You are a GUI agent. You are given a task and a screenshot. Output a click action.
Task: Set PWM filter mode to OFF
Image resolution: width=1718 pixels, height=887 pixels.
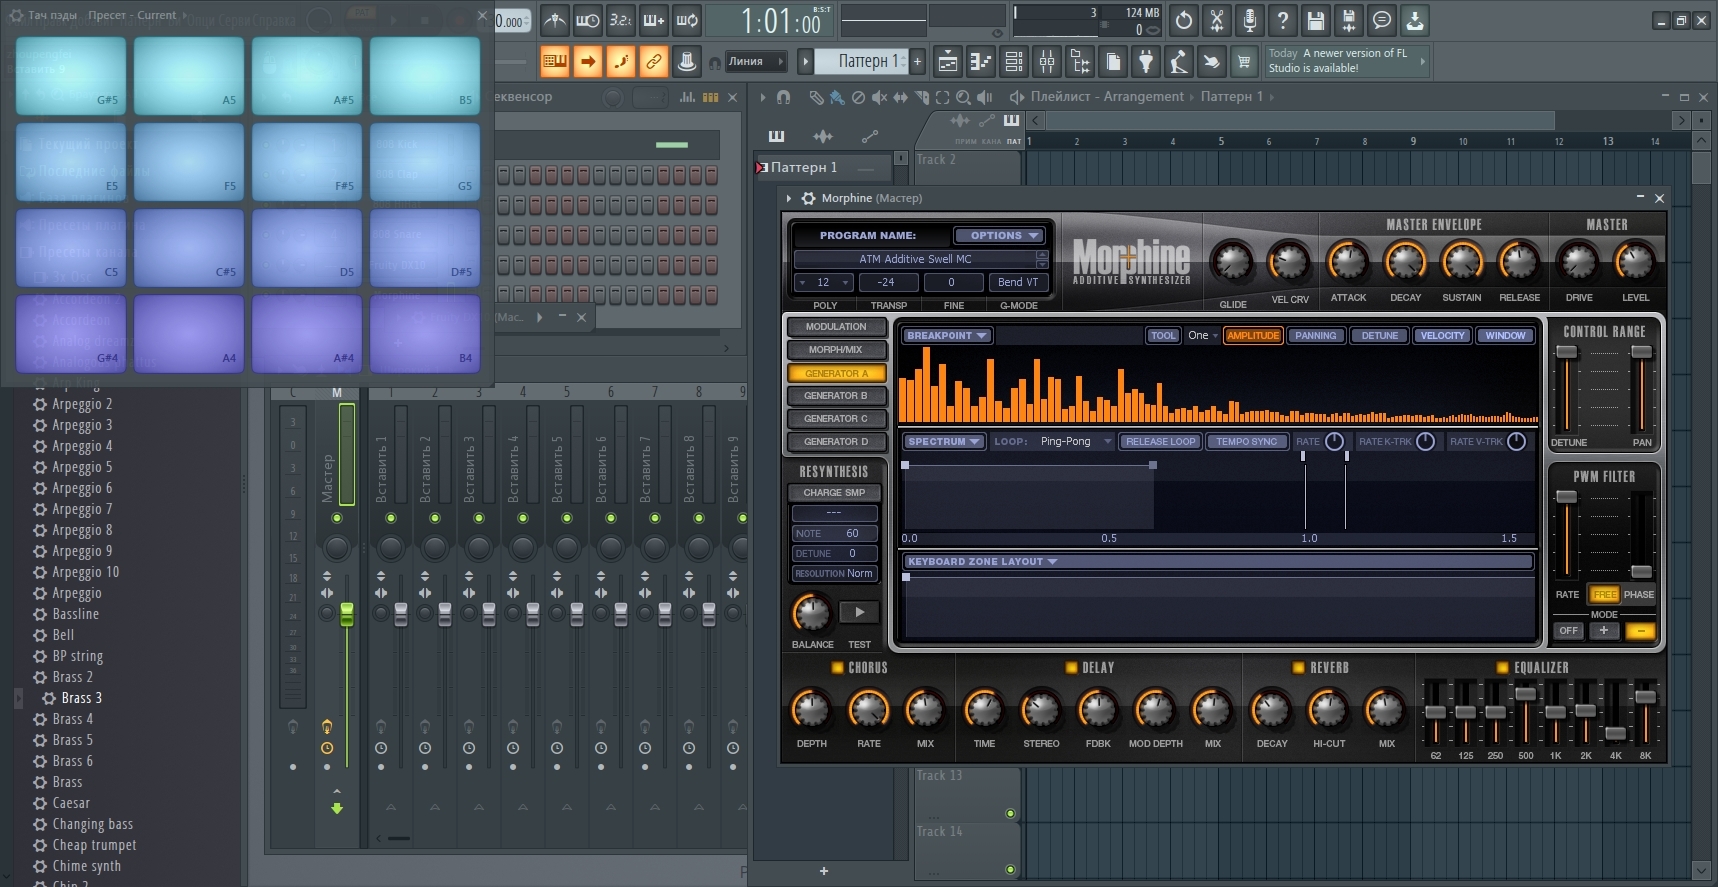click(1569, 631)
